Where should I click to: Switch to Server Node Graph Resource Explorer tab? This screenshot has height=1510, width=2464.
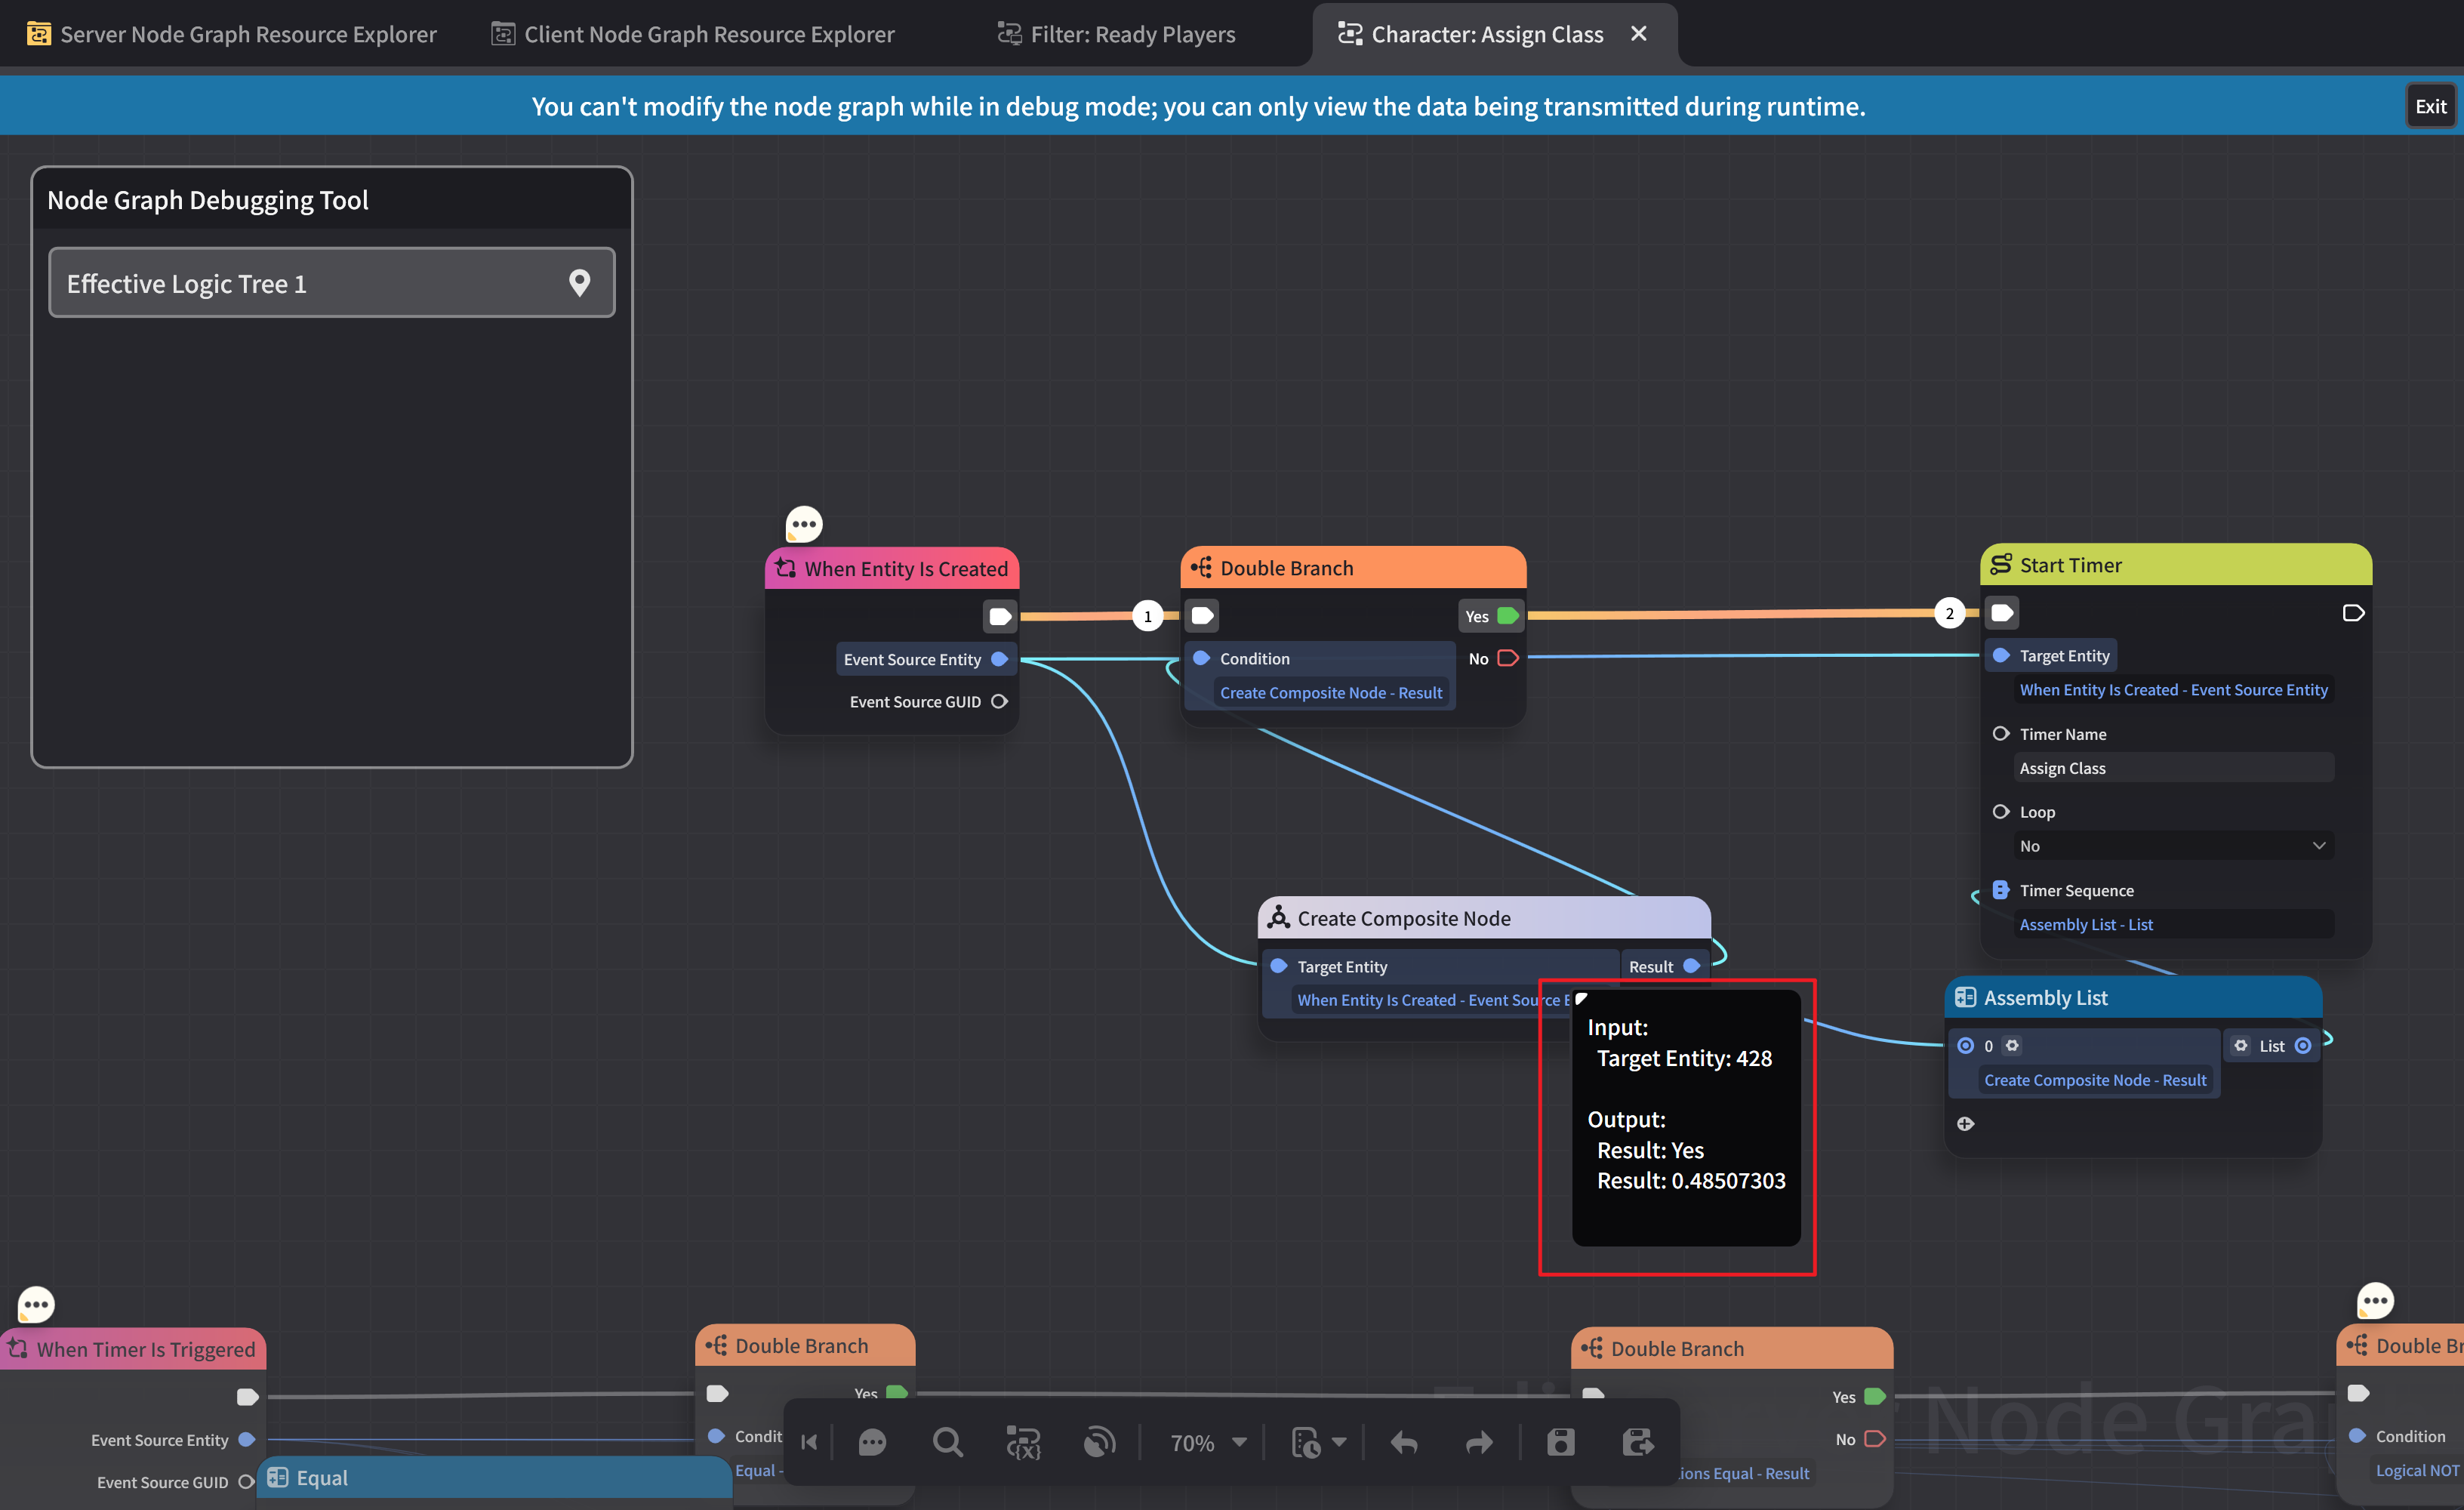231,34
